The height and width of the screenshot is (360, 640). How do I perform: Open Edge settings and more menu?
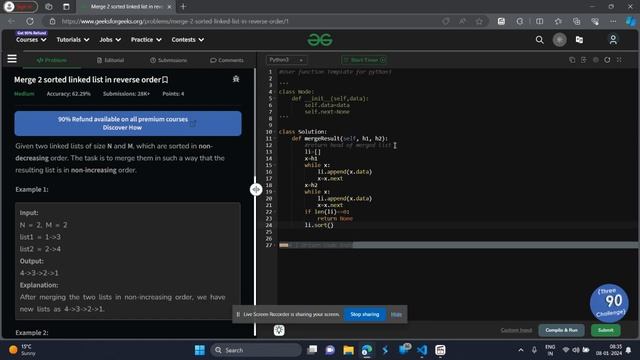point(613,21)
